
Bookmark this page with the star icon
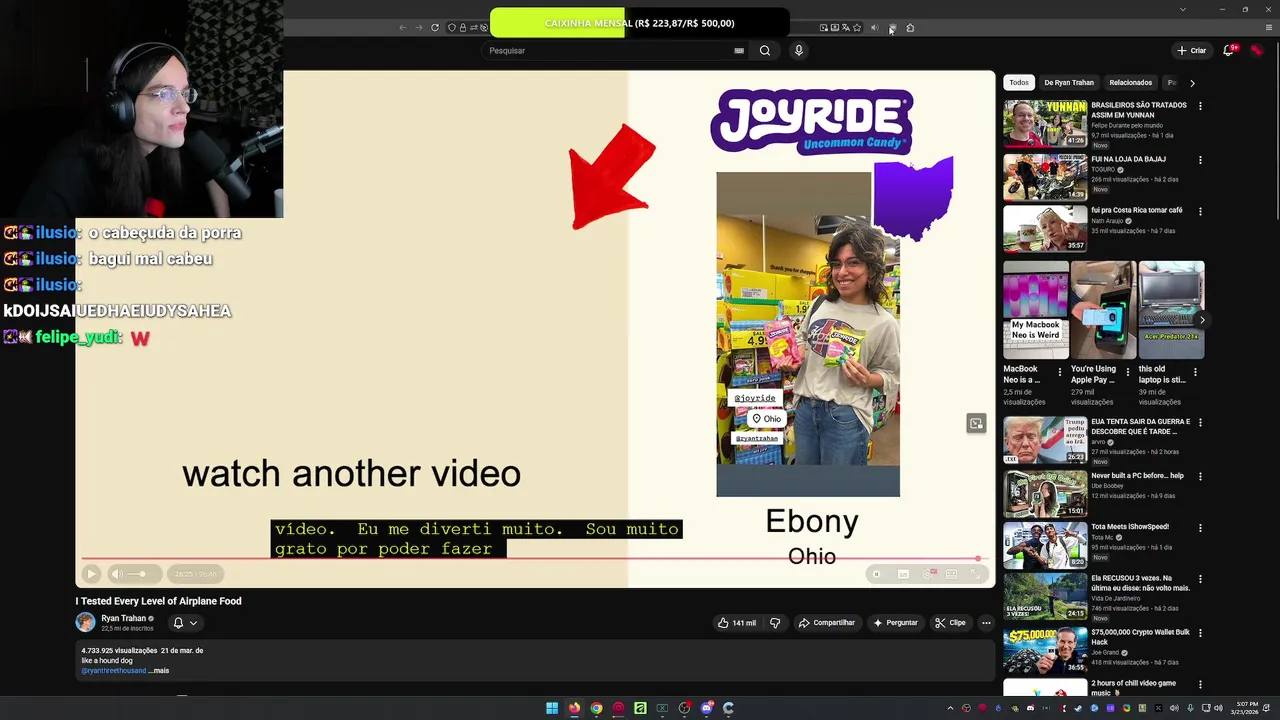[857, 28]
